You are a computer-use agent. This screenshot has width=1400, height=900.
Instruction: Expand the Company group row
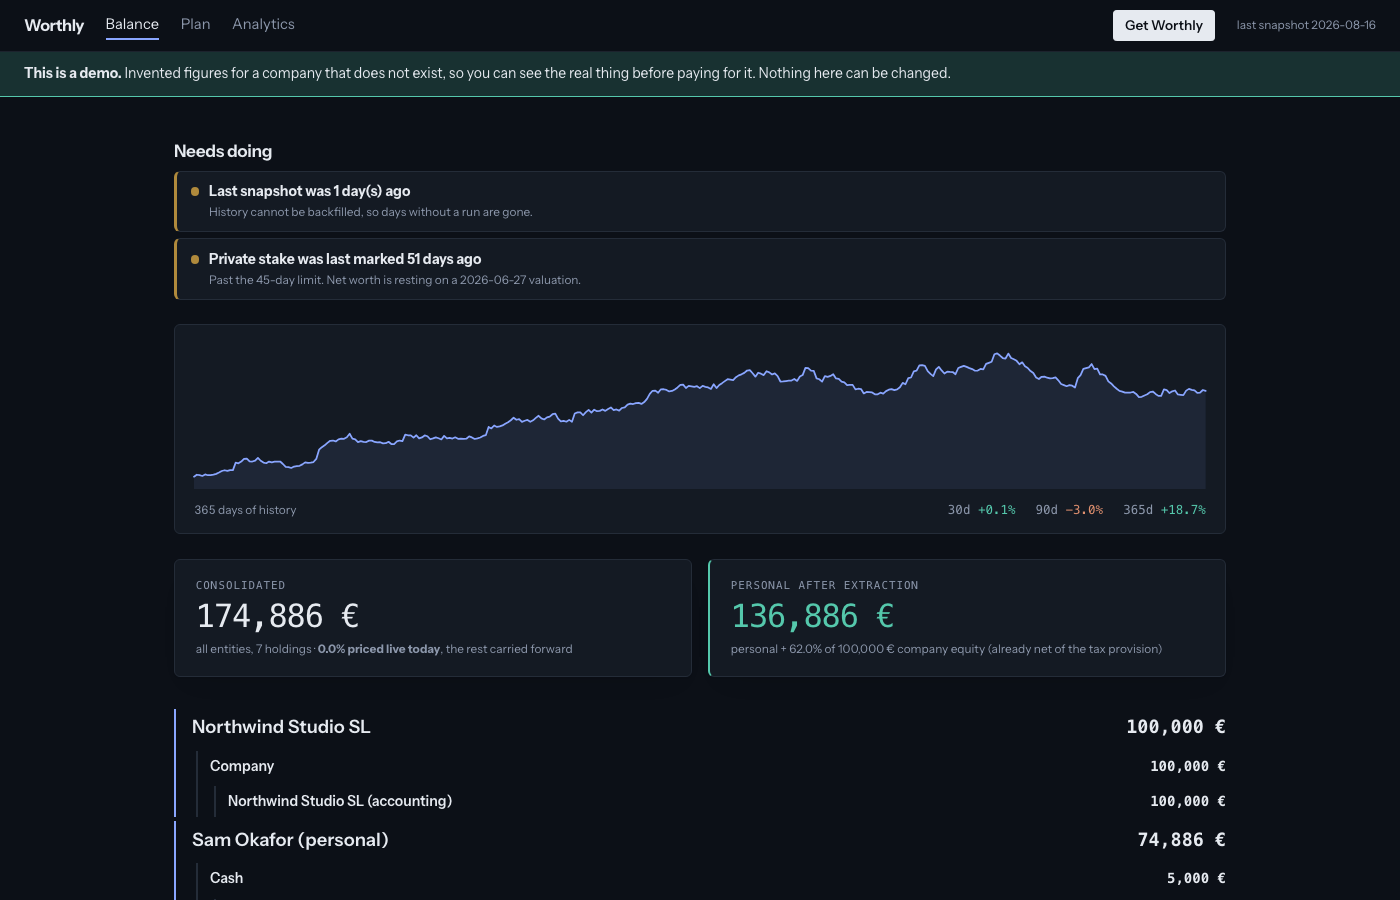click(x=709, y=766)
